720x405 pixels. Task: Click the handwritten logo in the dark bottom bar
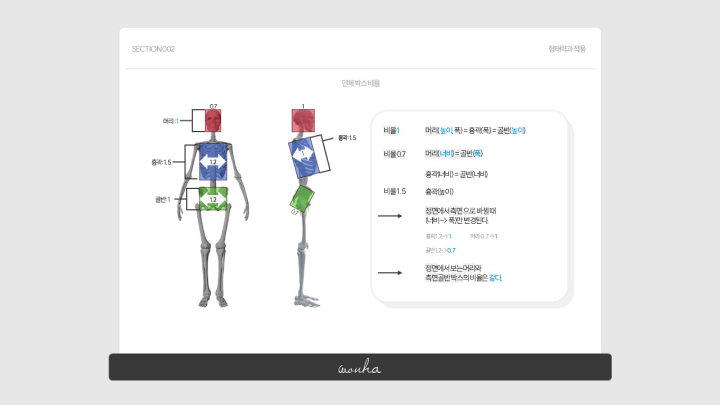[360, 367]
